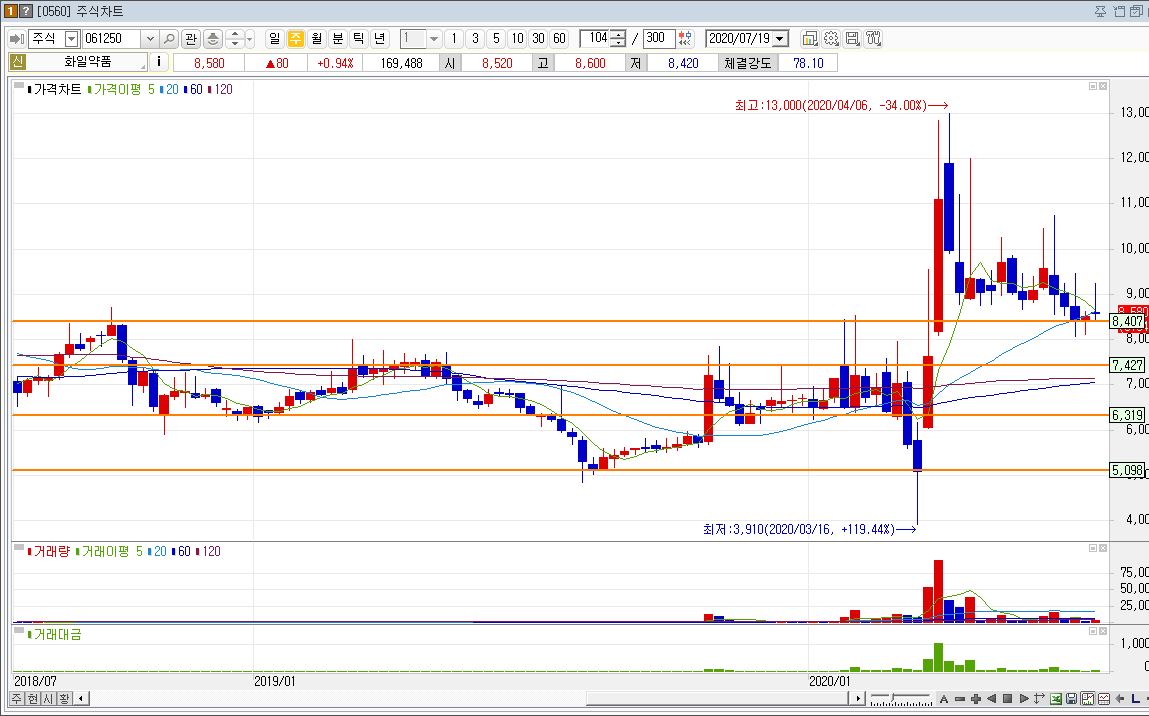
Task: Choose the 1 interval preset button
Action: [454, 39]
